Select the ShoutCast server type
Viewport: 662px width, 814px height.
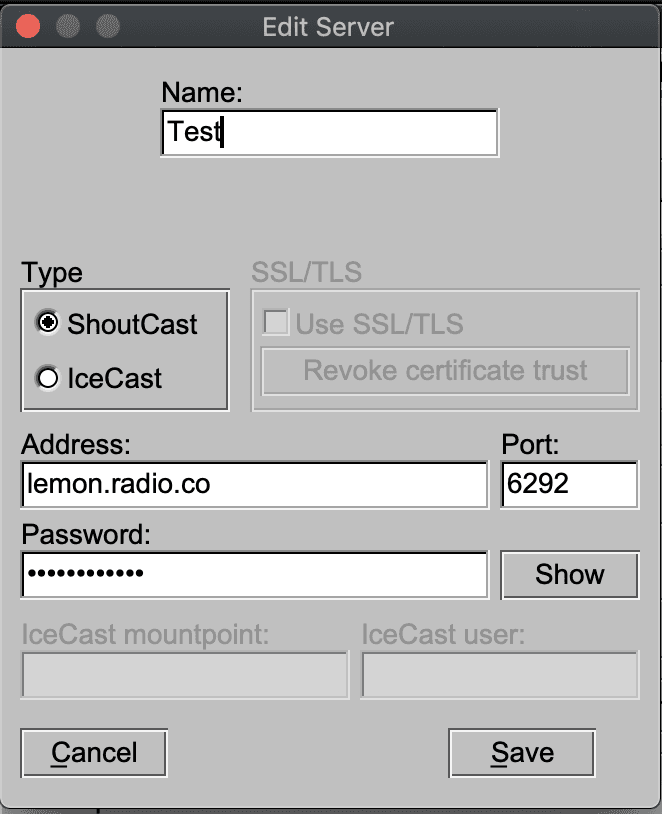(45, 324)
